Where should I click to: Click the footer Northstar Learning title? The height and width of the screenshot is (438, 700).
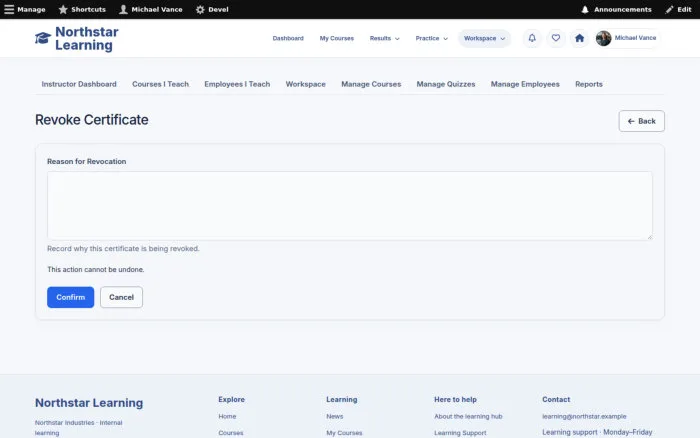(89, 403)
